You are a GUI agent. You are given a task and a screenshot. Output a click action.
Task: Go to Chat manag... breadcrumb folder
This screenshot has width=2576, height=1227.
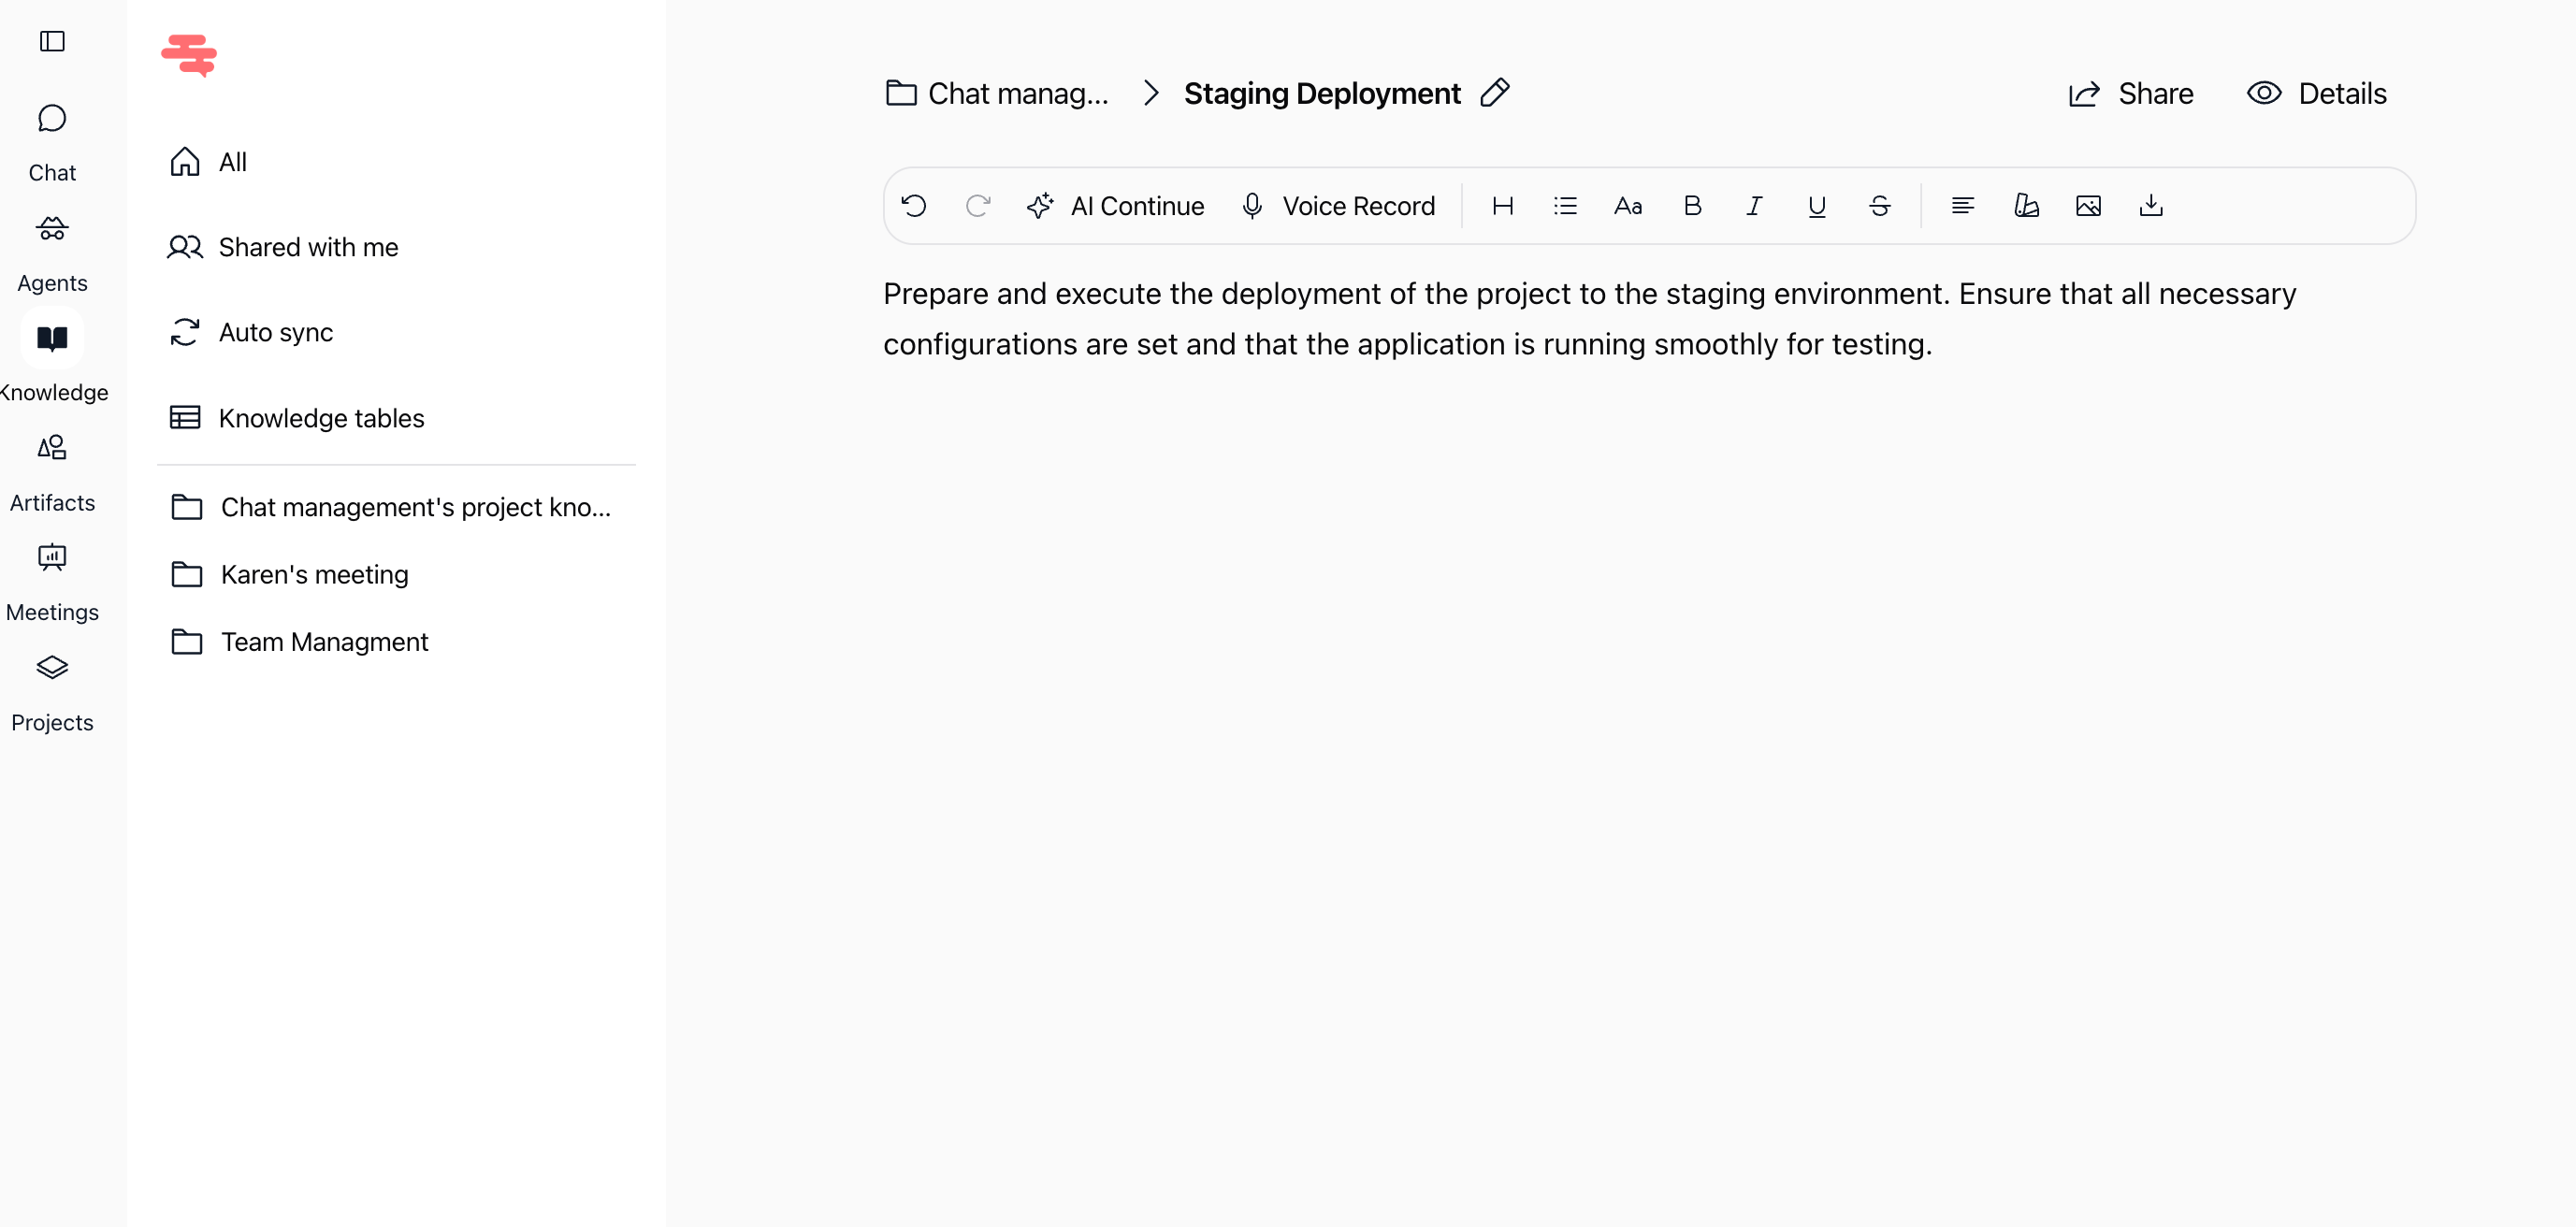(997, 94)
